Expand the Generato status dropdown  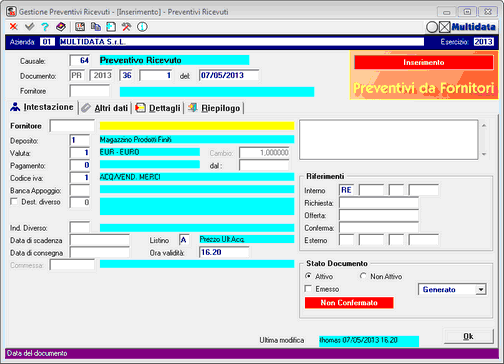click(x=481, y=289)
